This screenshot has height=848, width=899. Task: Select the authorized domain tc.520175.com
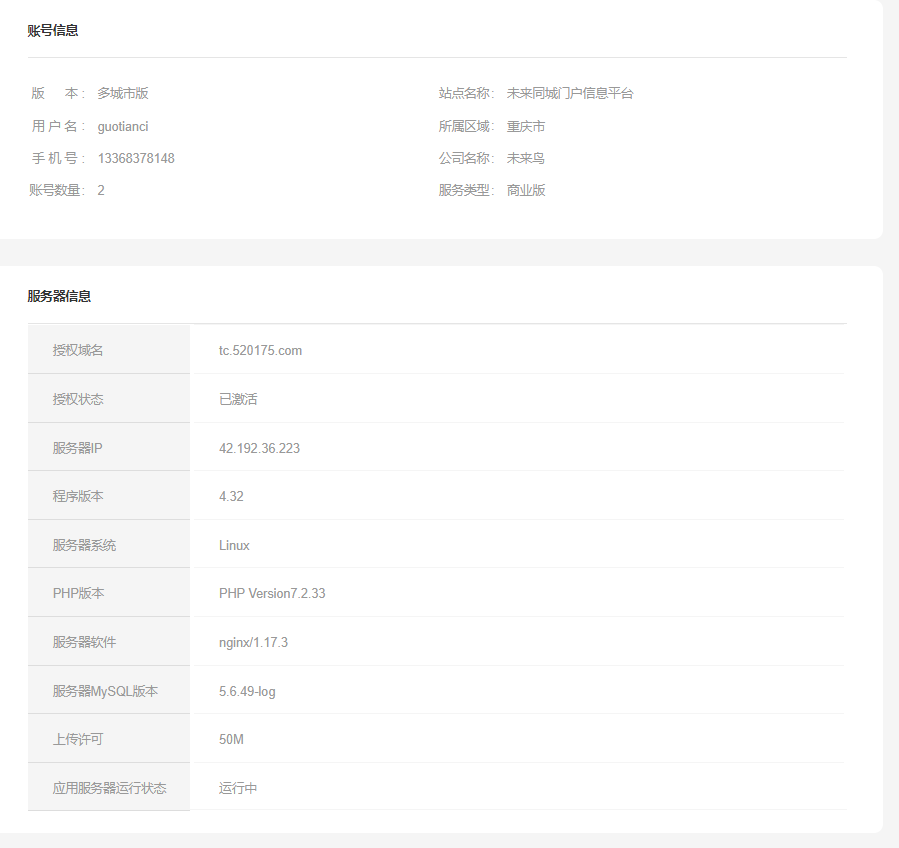pyautogui.click(x=260, y=350)
